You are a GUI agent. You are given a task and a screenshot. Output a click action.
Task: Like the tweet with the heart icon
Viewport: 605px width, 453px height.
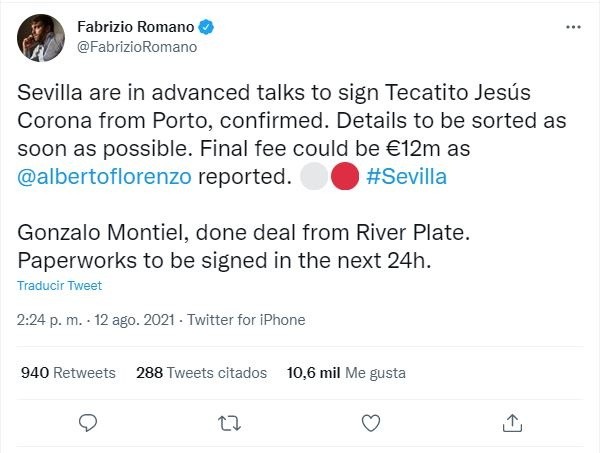click(x=371, y=421)
